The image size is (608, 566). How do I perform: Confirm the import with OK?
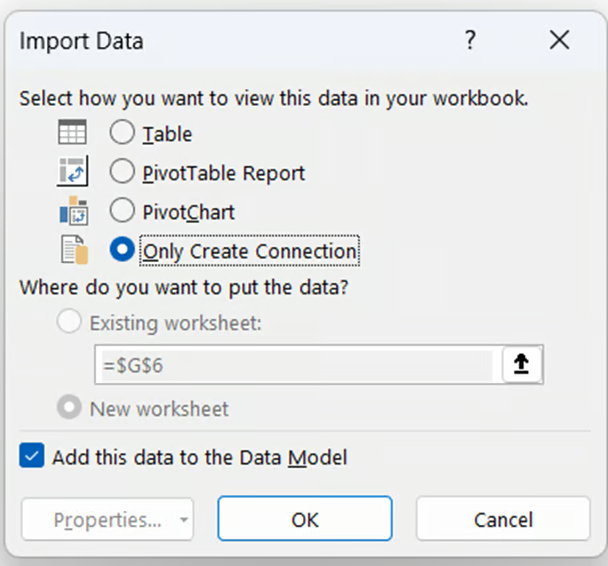(305, 520)
